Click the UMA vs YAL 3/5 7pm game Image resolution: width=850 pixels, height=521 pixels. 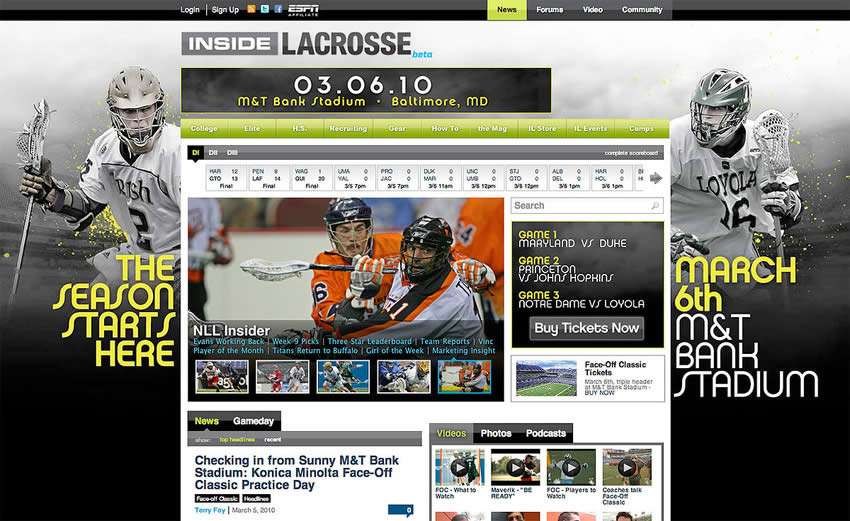coord(353,178)
